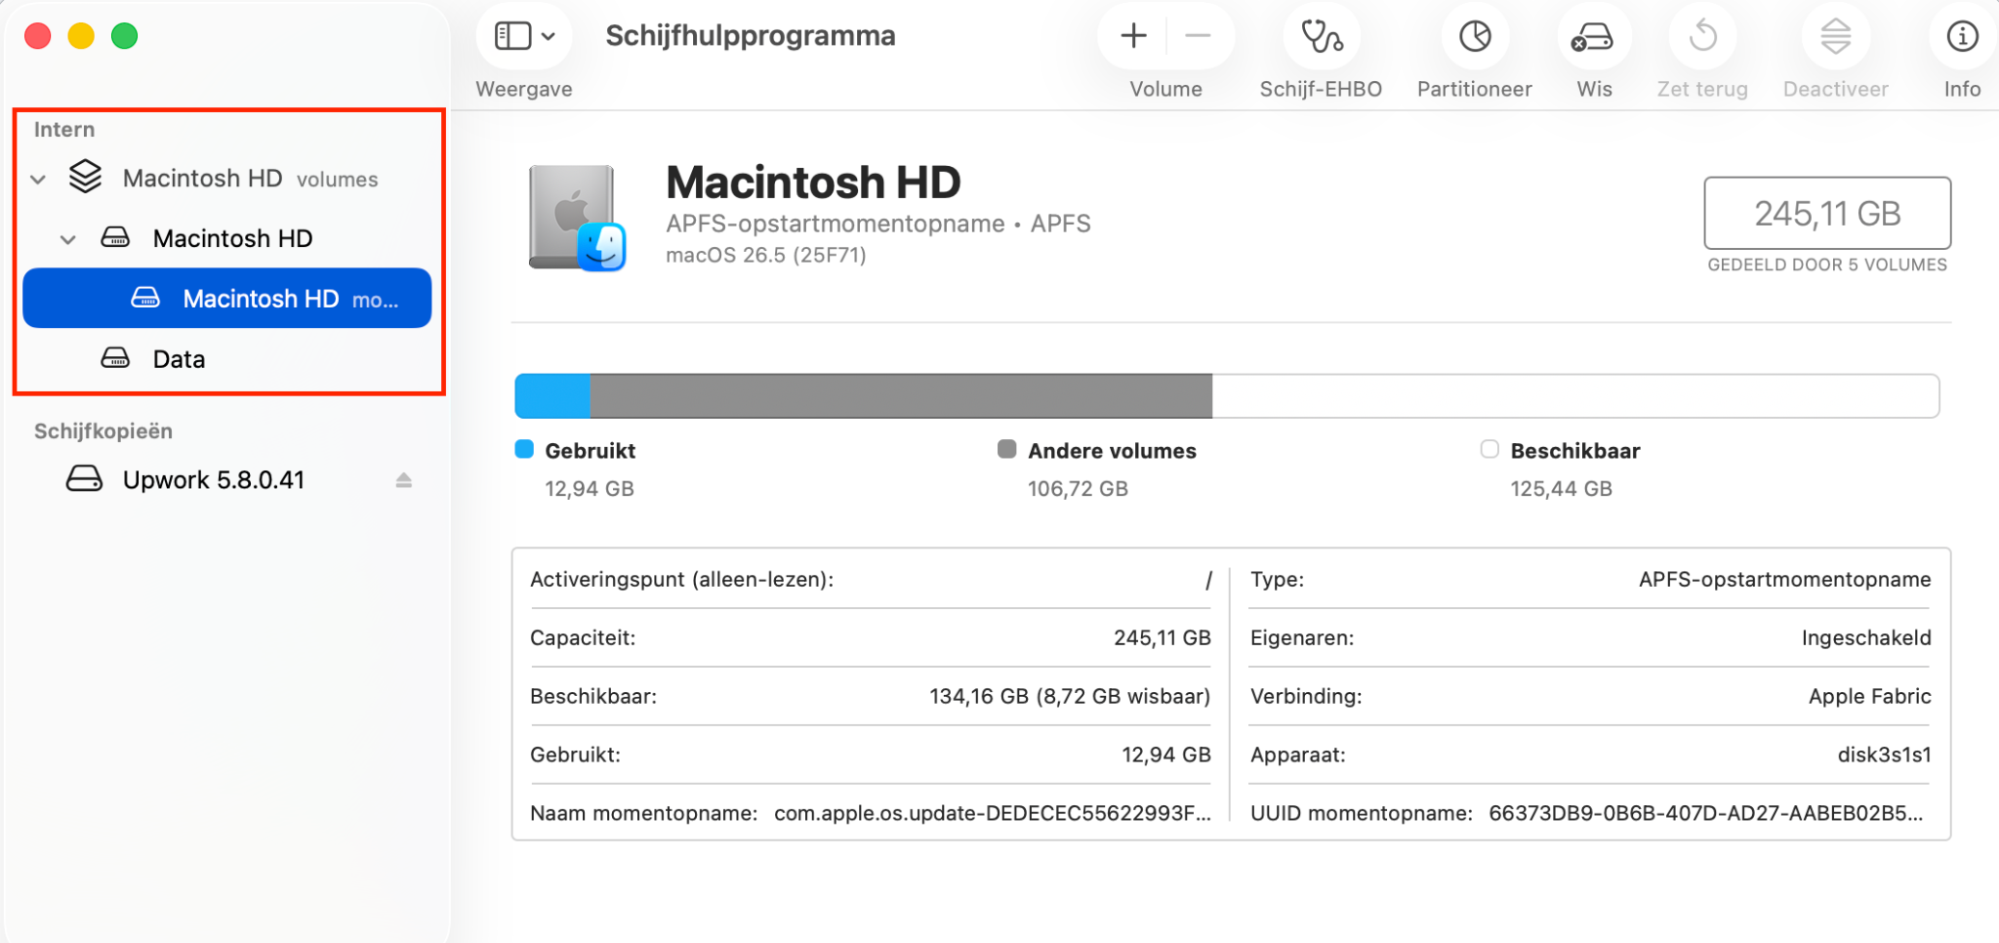Click the green zoom window button
1999x943 pixels.
(x=124, y=36)
